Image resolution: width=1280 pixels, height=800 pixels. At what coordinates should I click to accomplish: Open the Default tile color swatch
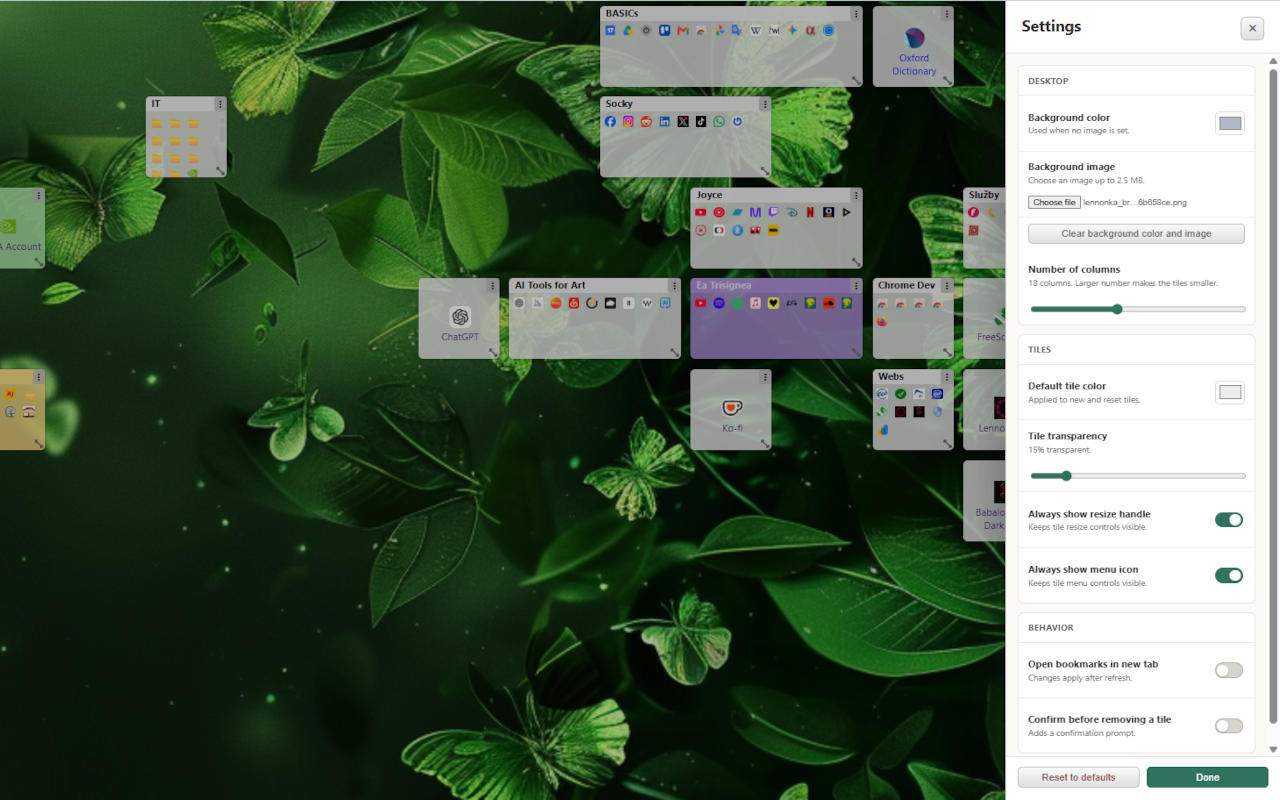[x=1230, y=392]
